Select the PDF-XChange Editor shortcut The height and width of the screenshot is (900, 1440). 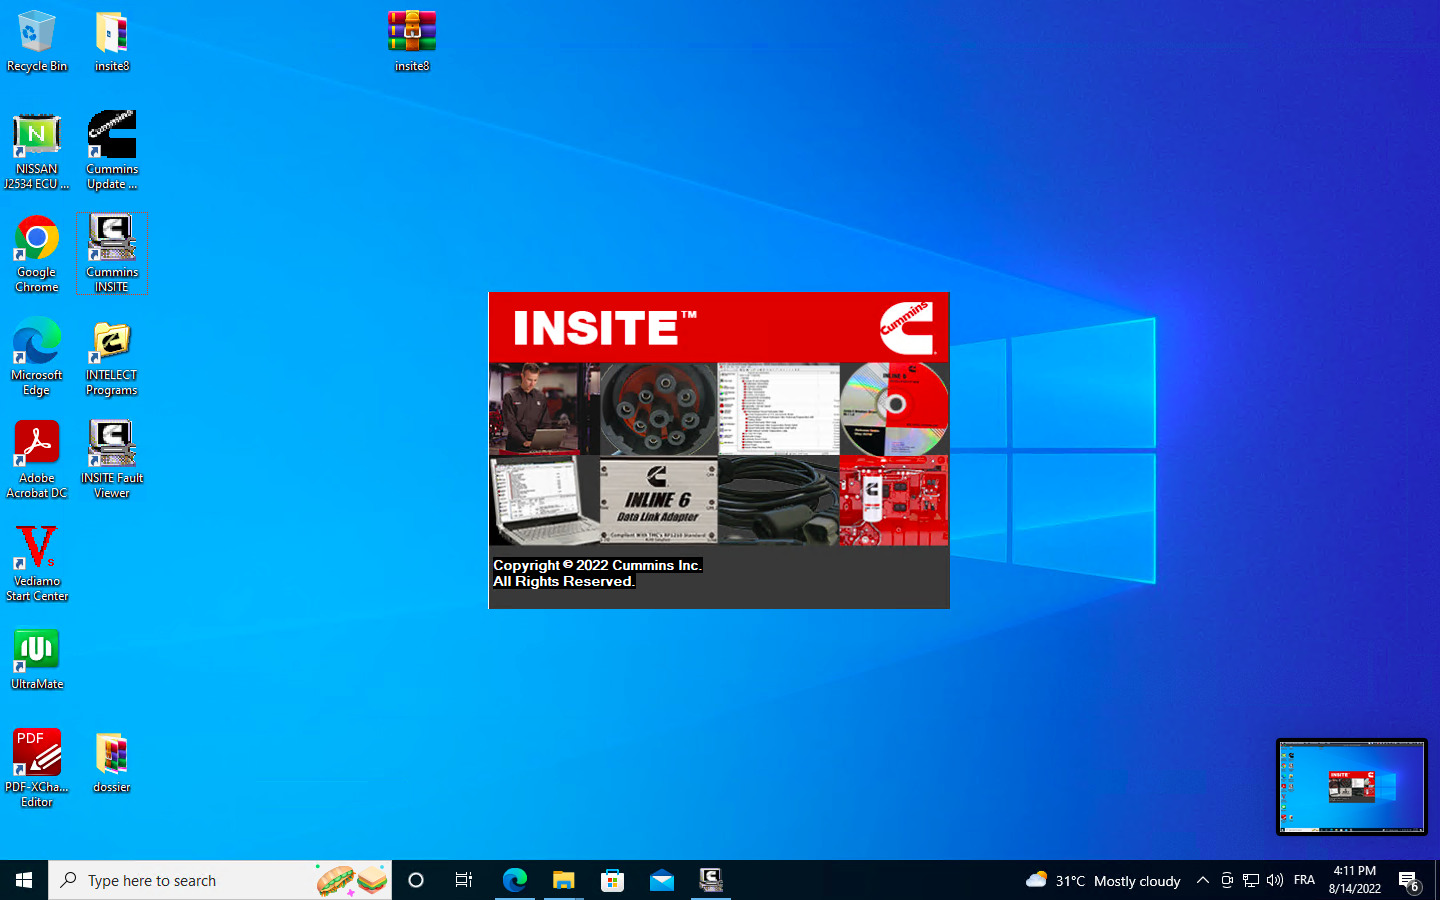[x=37, y=768]
